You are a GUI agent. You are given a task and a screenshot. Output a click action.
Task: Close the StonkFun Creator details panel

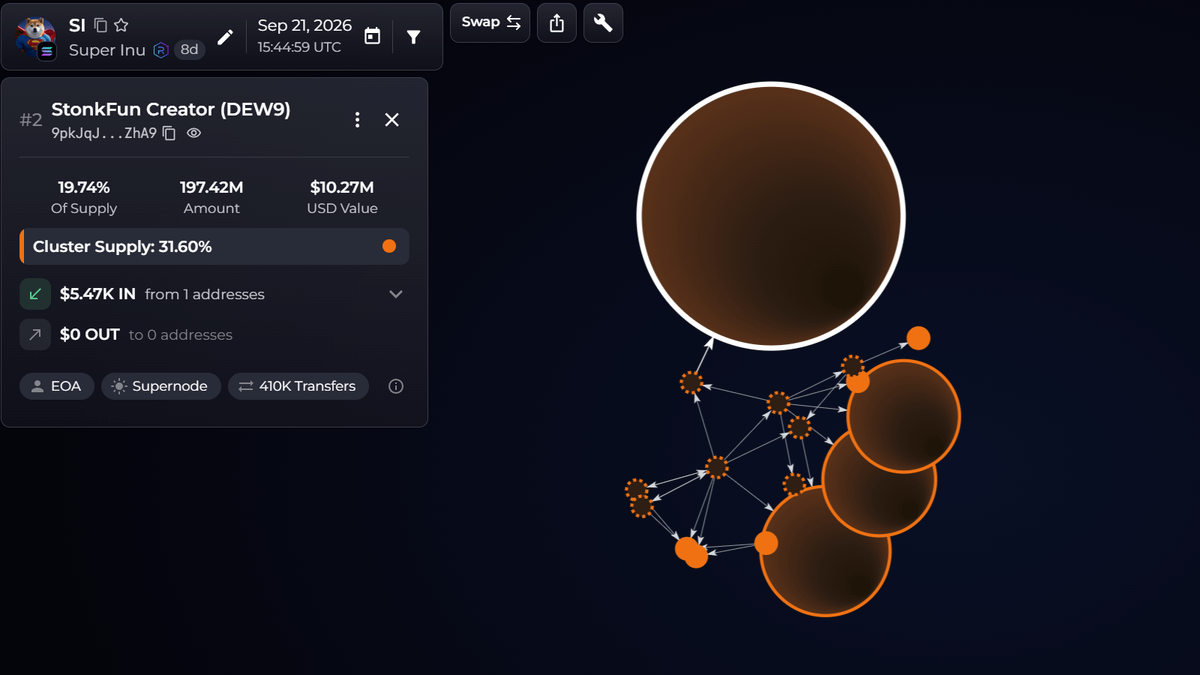click(x=392, y=120)
